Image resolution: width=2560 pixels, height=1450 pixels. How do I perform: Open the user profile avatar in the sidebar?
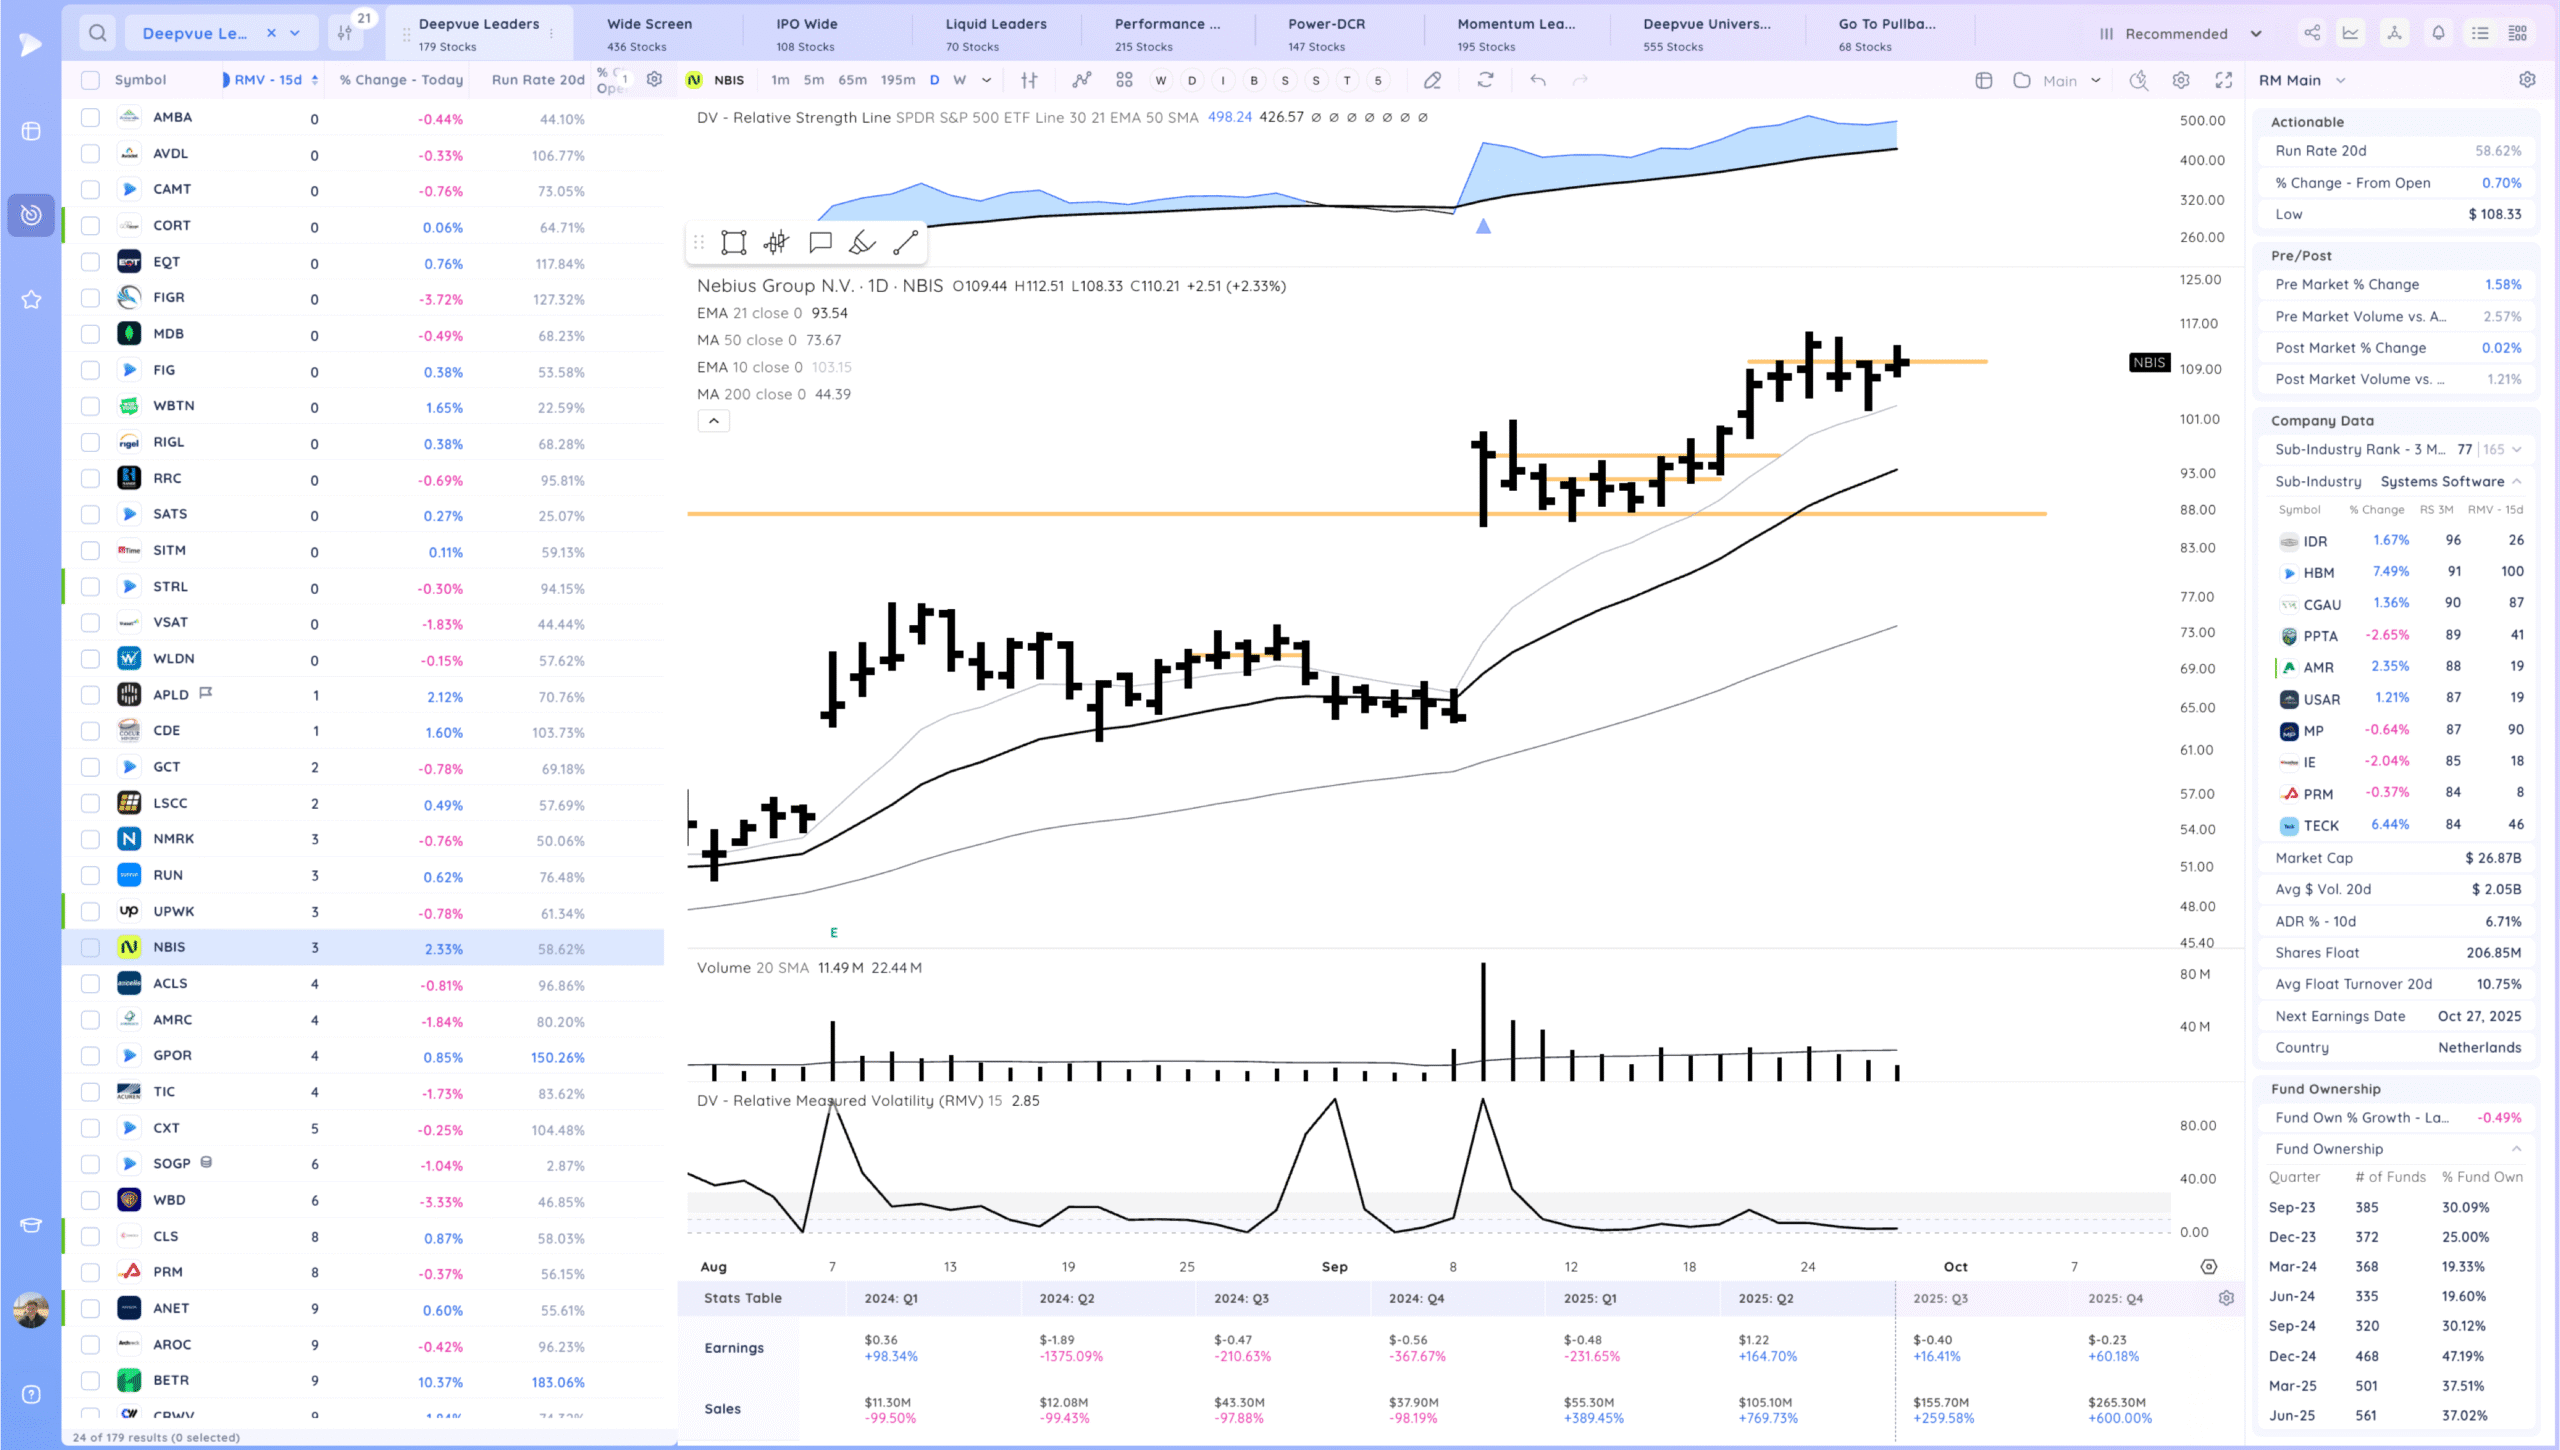(x=31, y=1309)
